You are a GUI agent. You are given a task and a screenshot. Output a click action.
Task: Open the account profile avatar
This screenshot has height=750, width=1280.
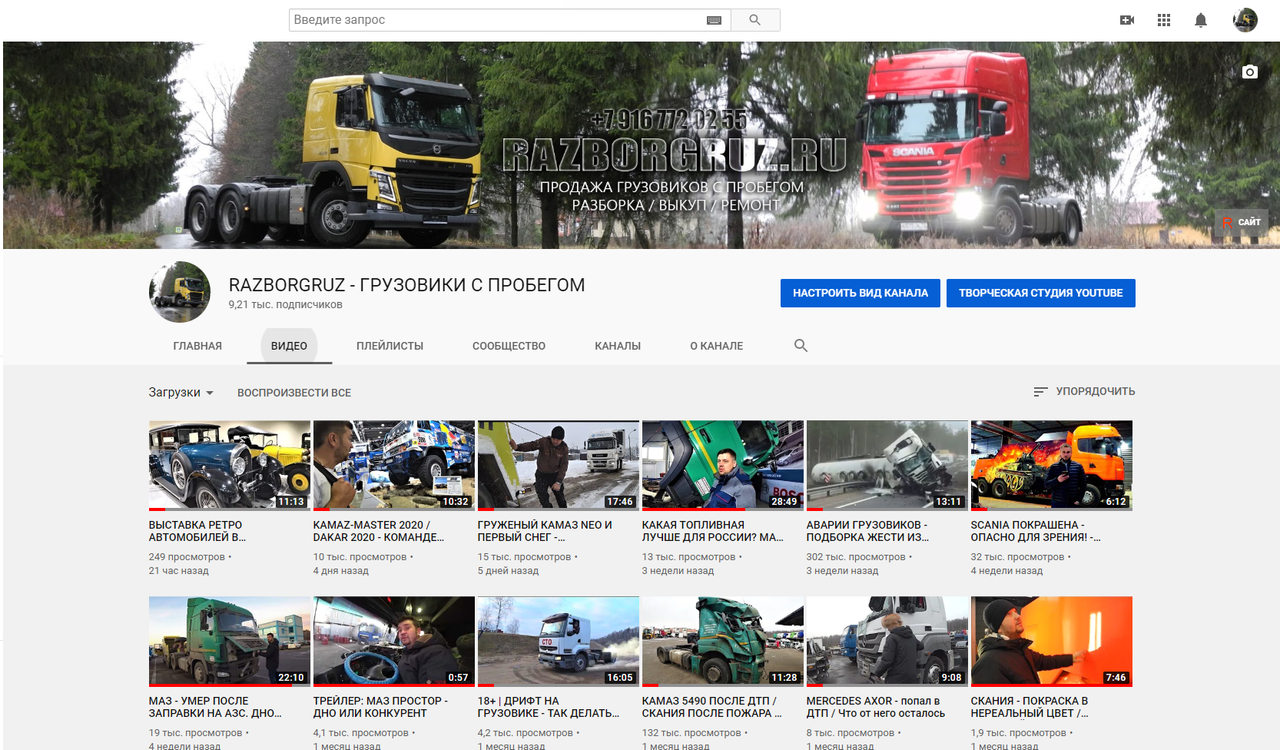pyautogui.click(x=1245, y=19)
